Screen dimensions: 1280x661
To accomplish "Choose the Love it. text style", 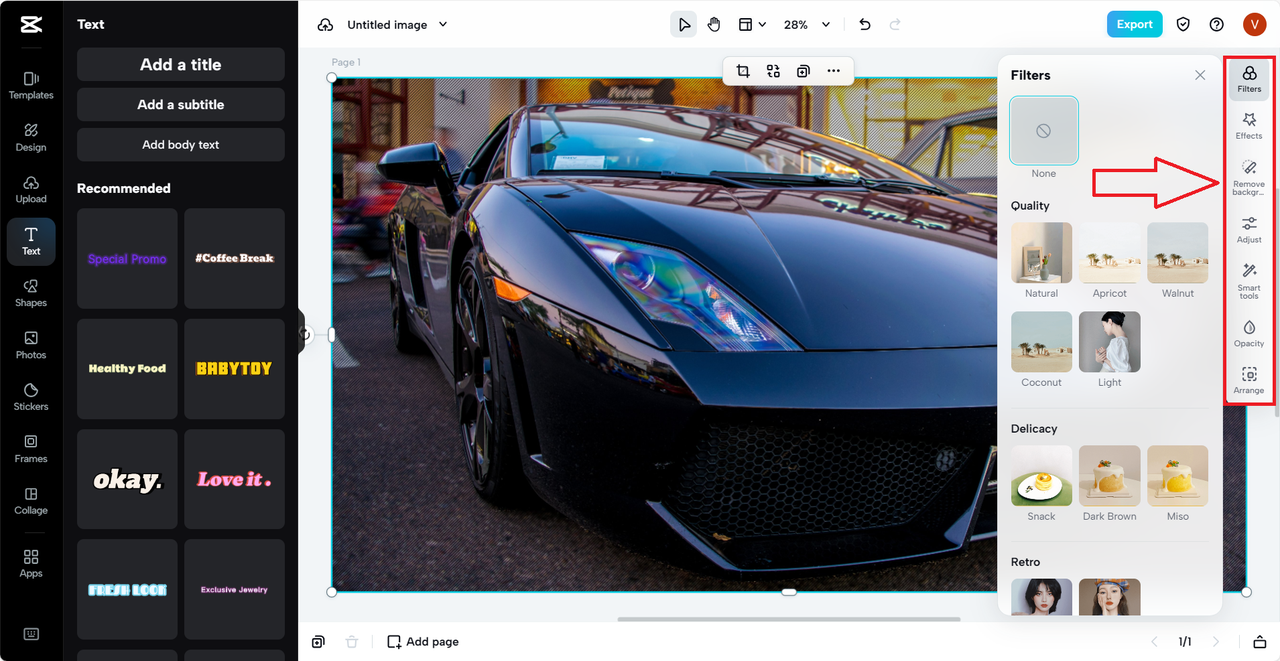I will coord(234,479).
